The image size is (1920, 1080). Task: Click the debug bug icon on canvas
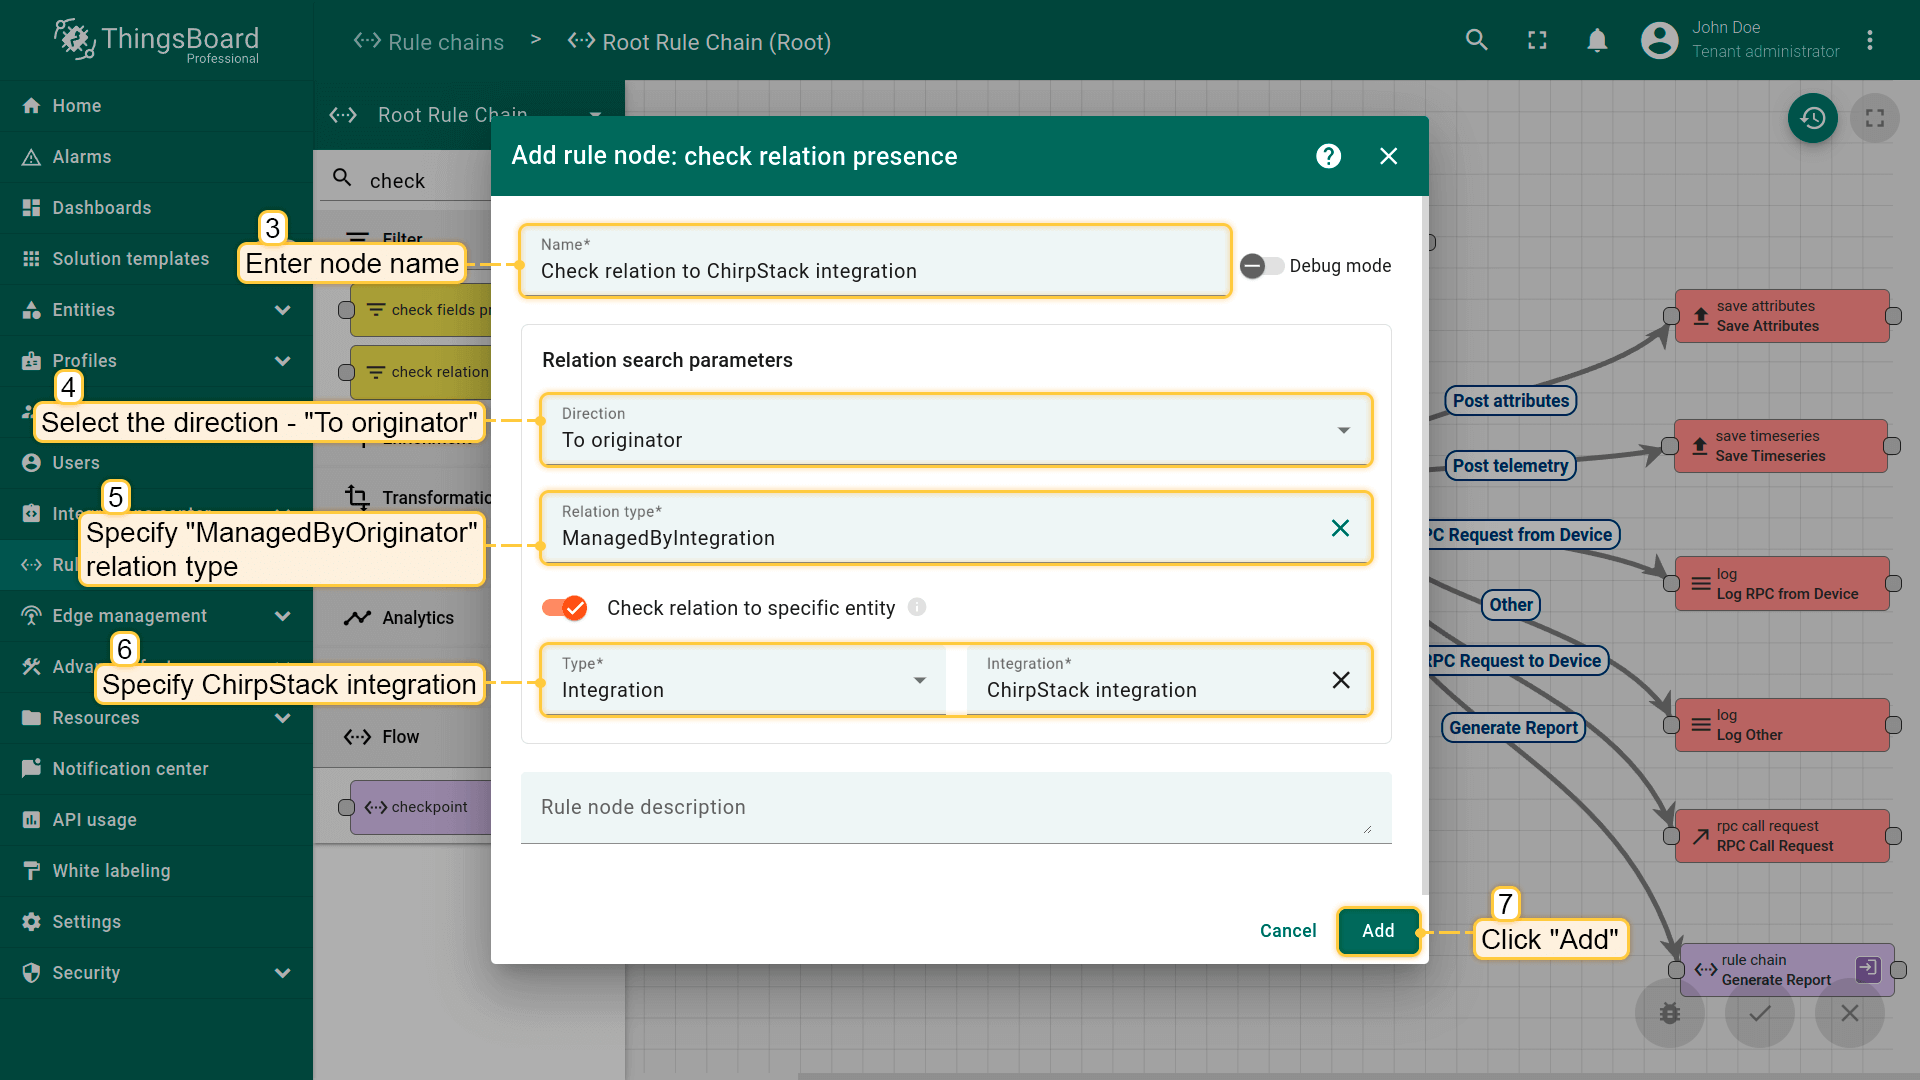[x=1669, y=1013]
